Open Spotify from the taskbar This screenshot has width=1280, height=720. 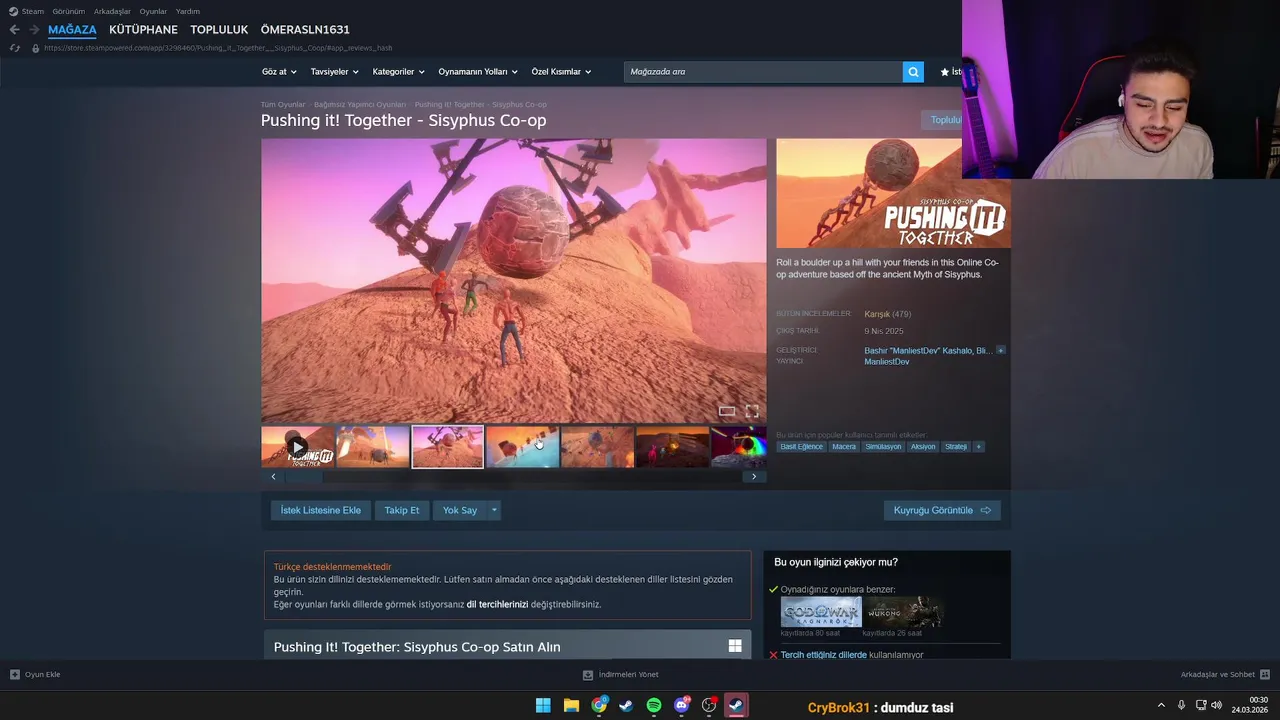pos(654,706)
